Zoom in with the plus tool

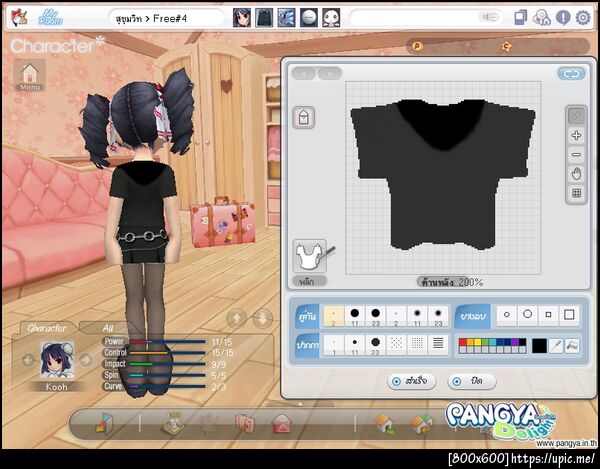[x=576, y=135]
